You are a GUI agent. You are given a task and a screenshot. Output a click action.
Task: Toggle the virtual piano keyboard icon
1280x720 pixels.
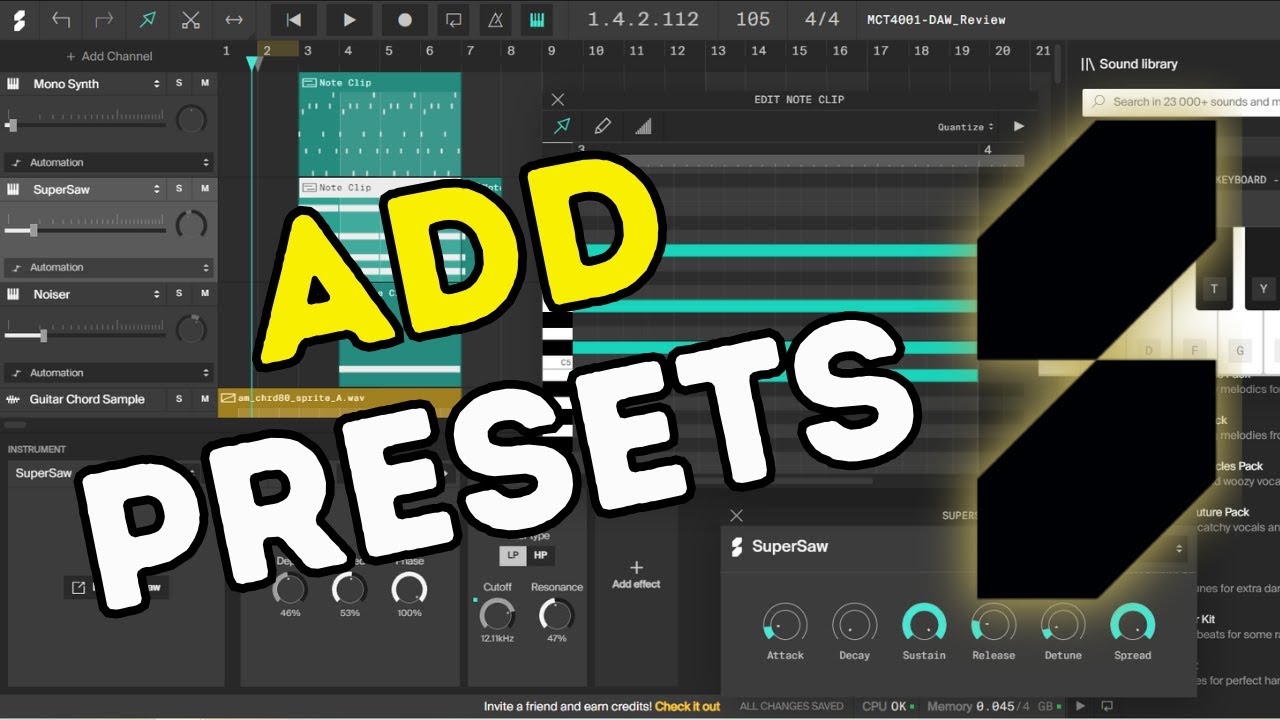click(537, 19)
